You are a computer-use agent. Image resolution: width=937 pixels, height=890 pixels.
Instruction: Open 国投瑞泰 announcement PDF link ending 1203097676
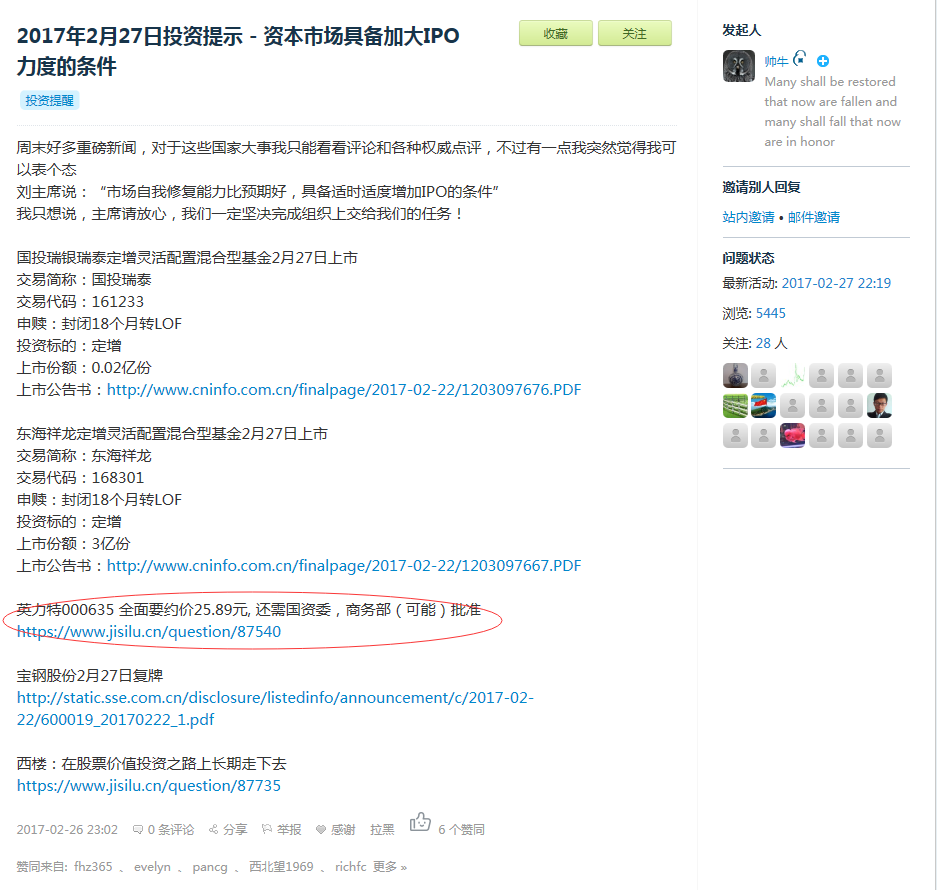[344, 390]
